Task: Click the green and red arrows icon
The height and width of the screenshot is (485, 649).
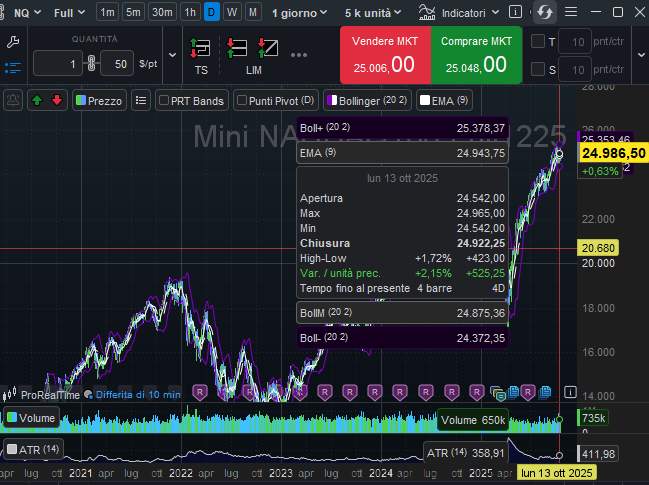Action: [46, 100]
